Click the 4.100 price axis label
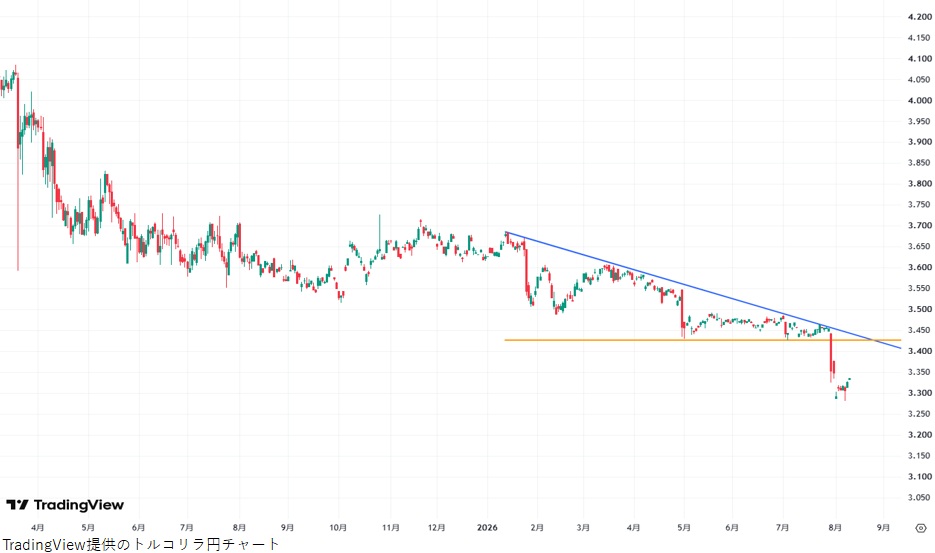Screen dimensions: 935x553 tap(919, 58)
